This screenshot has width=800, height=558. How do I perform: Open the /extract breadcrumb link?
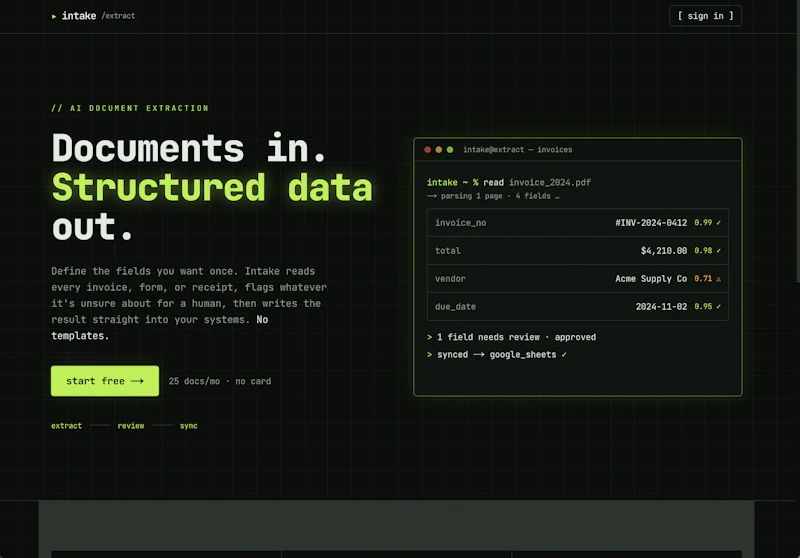[x=118, y=16]
